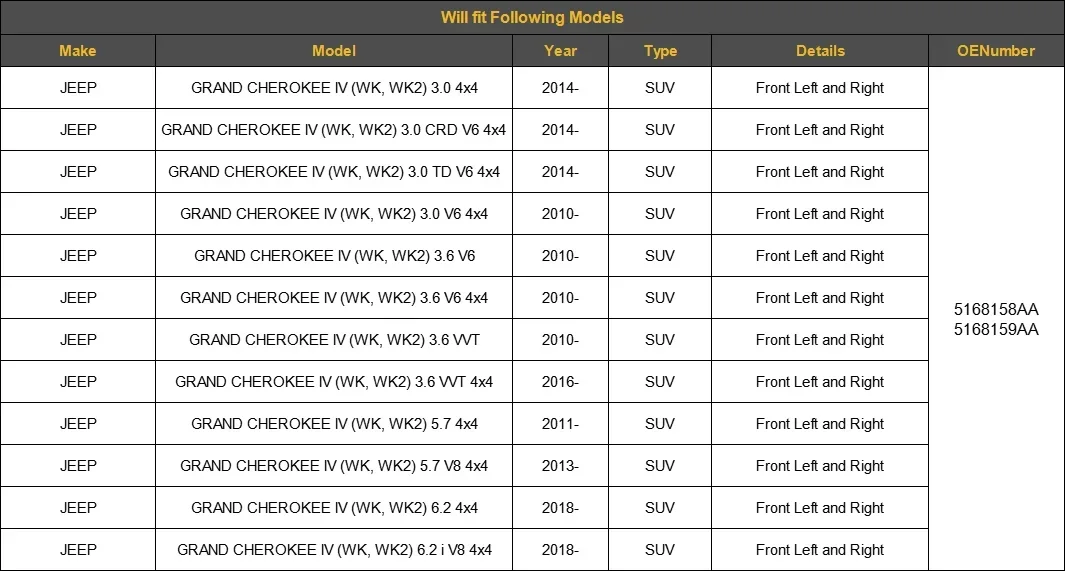Click the 6.2 i V8 4x4 model cell
The image size is (1065, 571).
(334, 550)
